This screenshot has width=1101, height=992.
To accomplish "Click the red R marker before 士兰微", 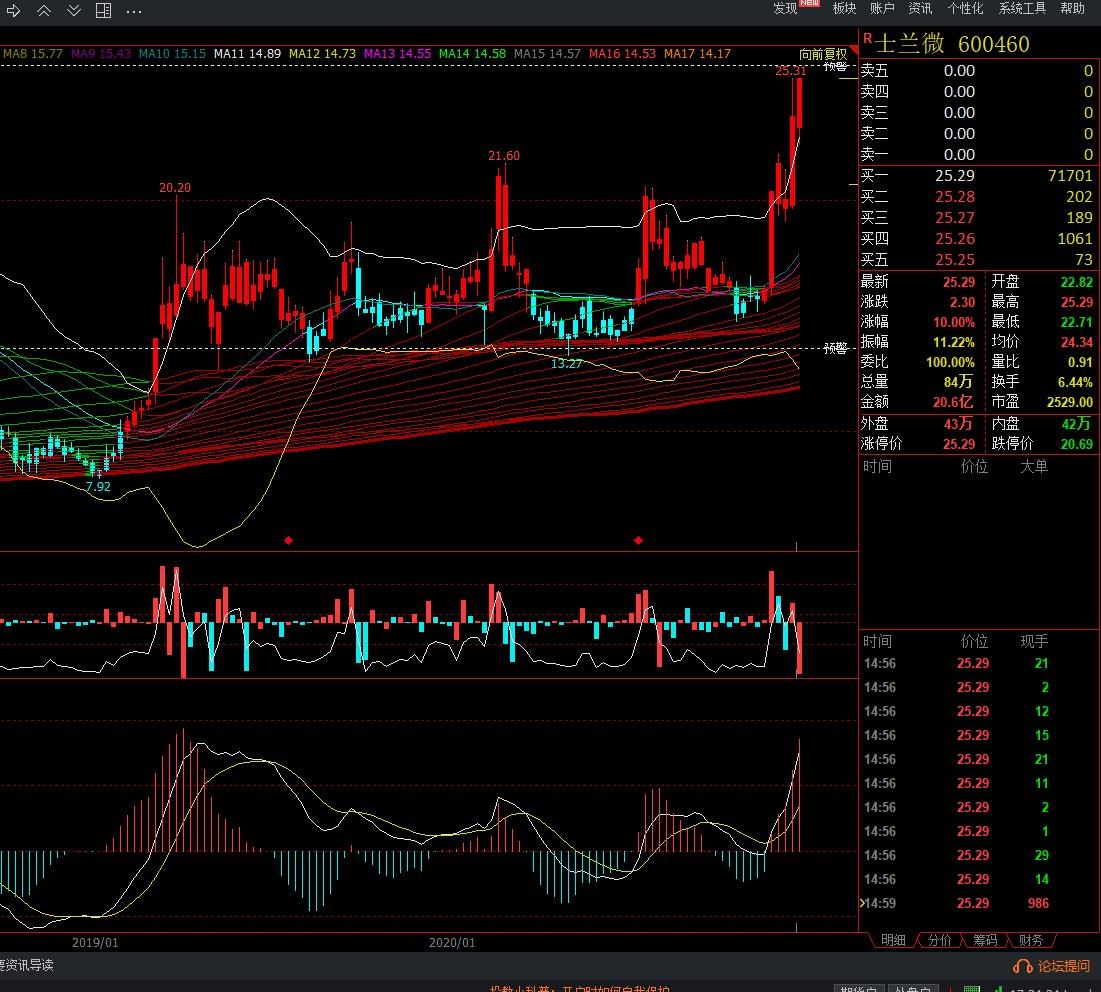I will 867,39.
